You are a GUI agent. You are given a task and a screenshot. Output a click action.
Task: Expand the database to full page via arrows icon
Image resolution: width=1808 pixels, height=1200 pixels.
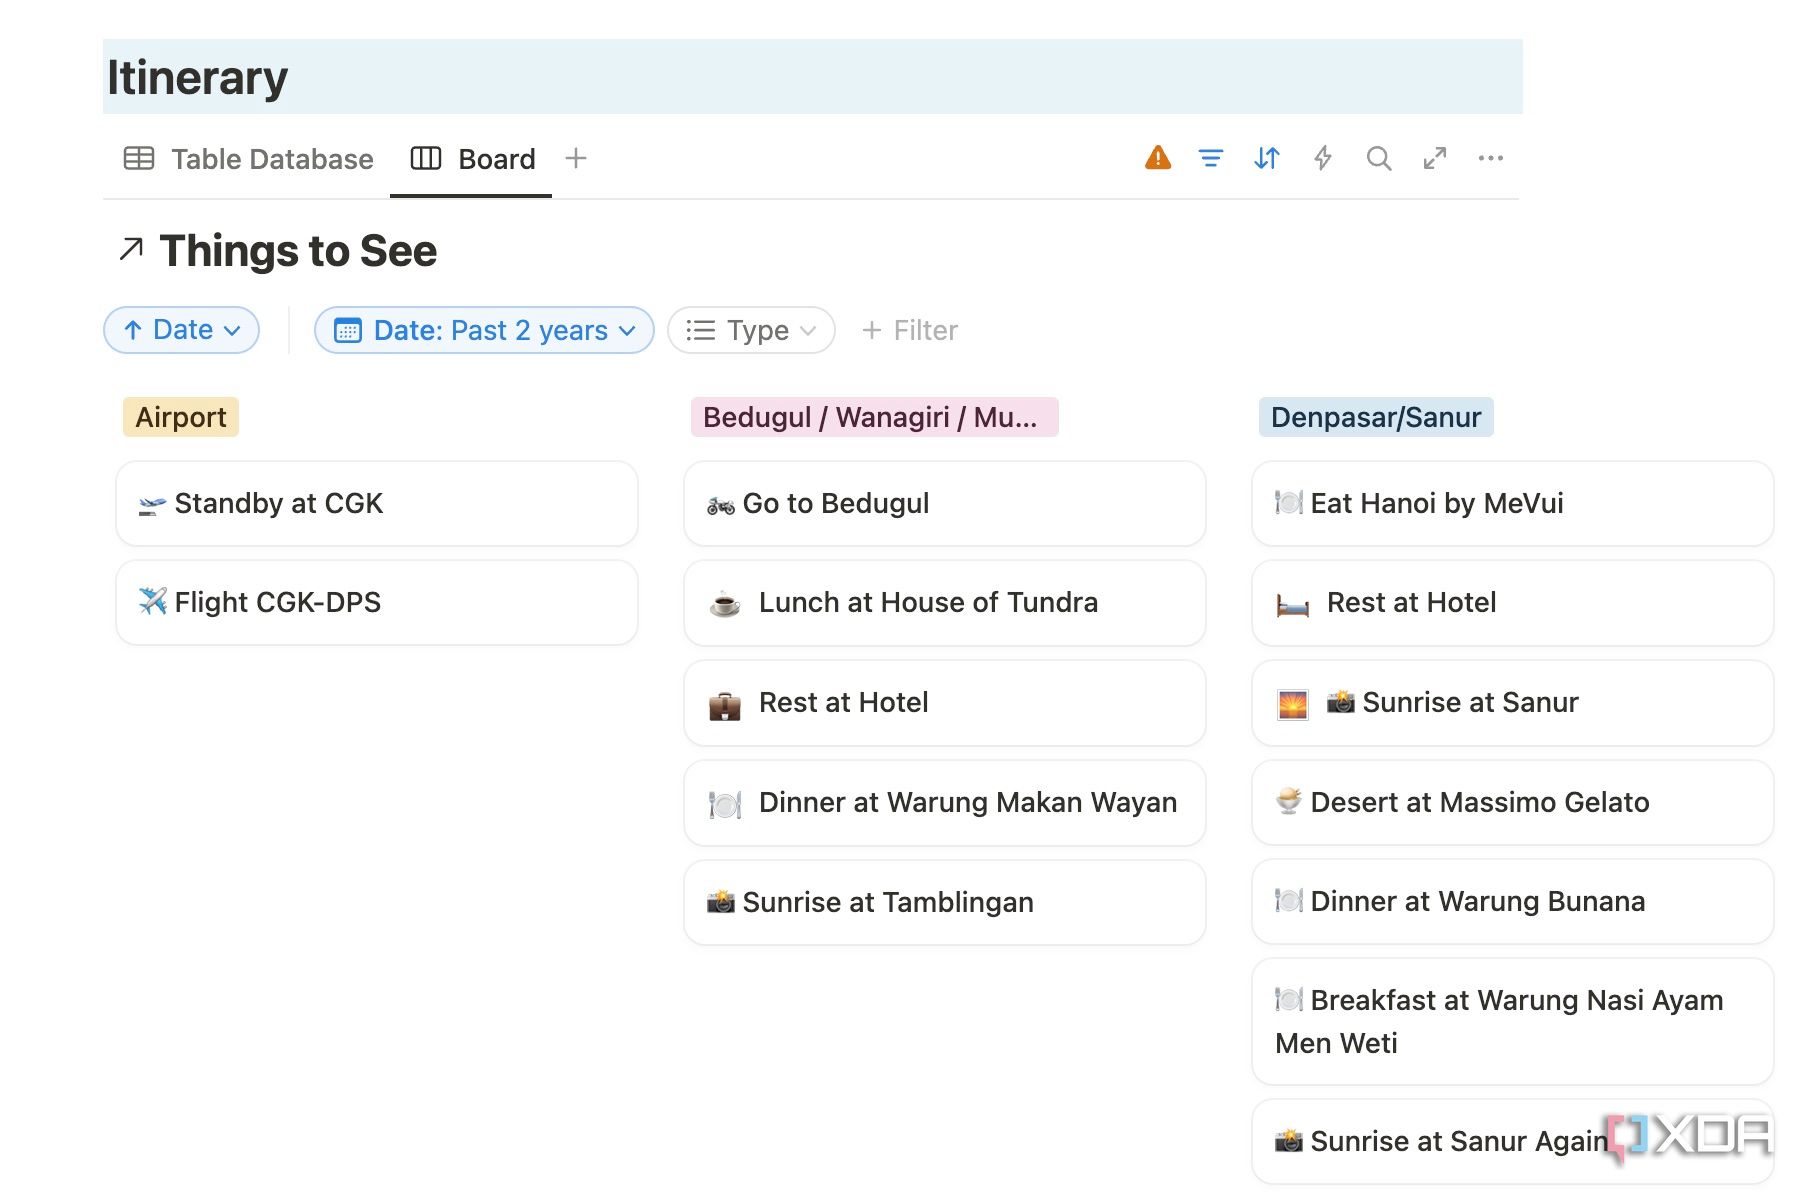click(x=1435, y=158)
